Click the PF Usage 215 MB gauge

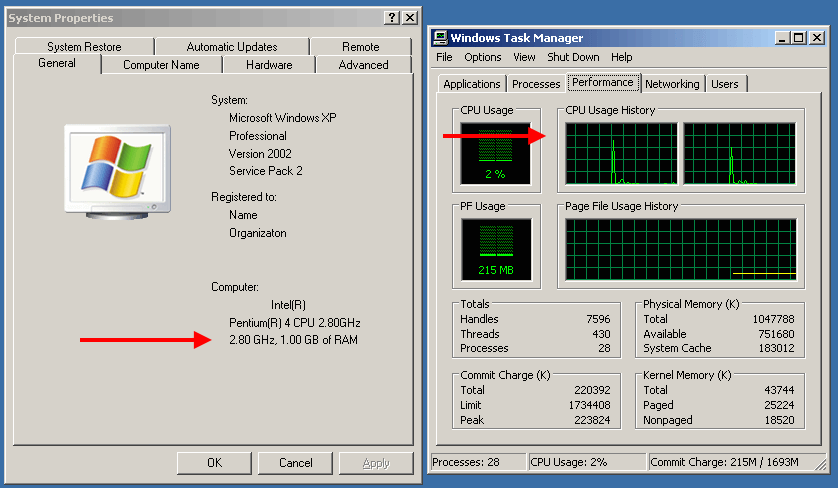[x=496, y=250]
